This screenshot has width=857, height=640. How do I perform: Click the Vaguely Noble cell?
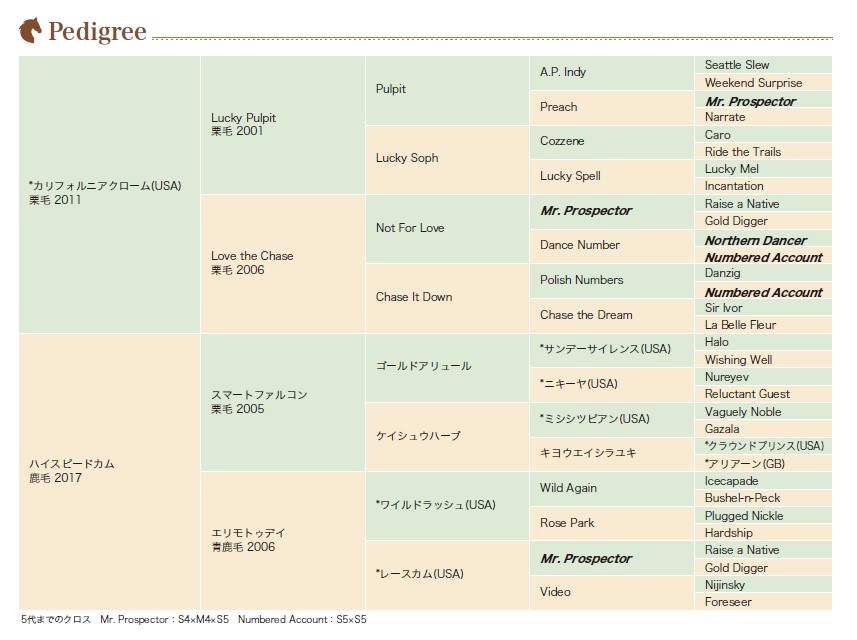(763, 412)
